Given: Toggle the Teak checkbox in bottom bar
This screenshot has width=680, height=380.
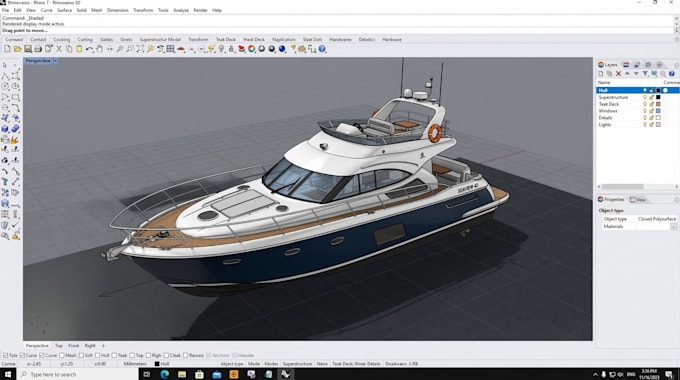Looking at the screenshot, I should [x=114, y=355].
